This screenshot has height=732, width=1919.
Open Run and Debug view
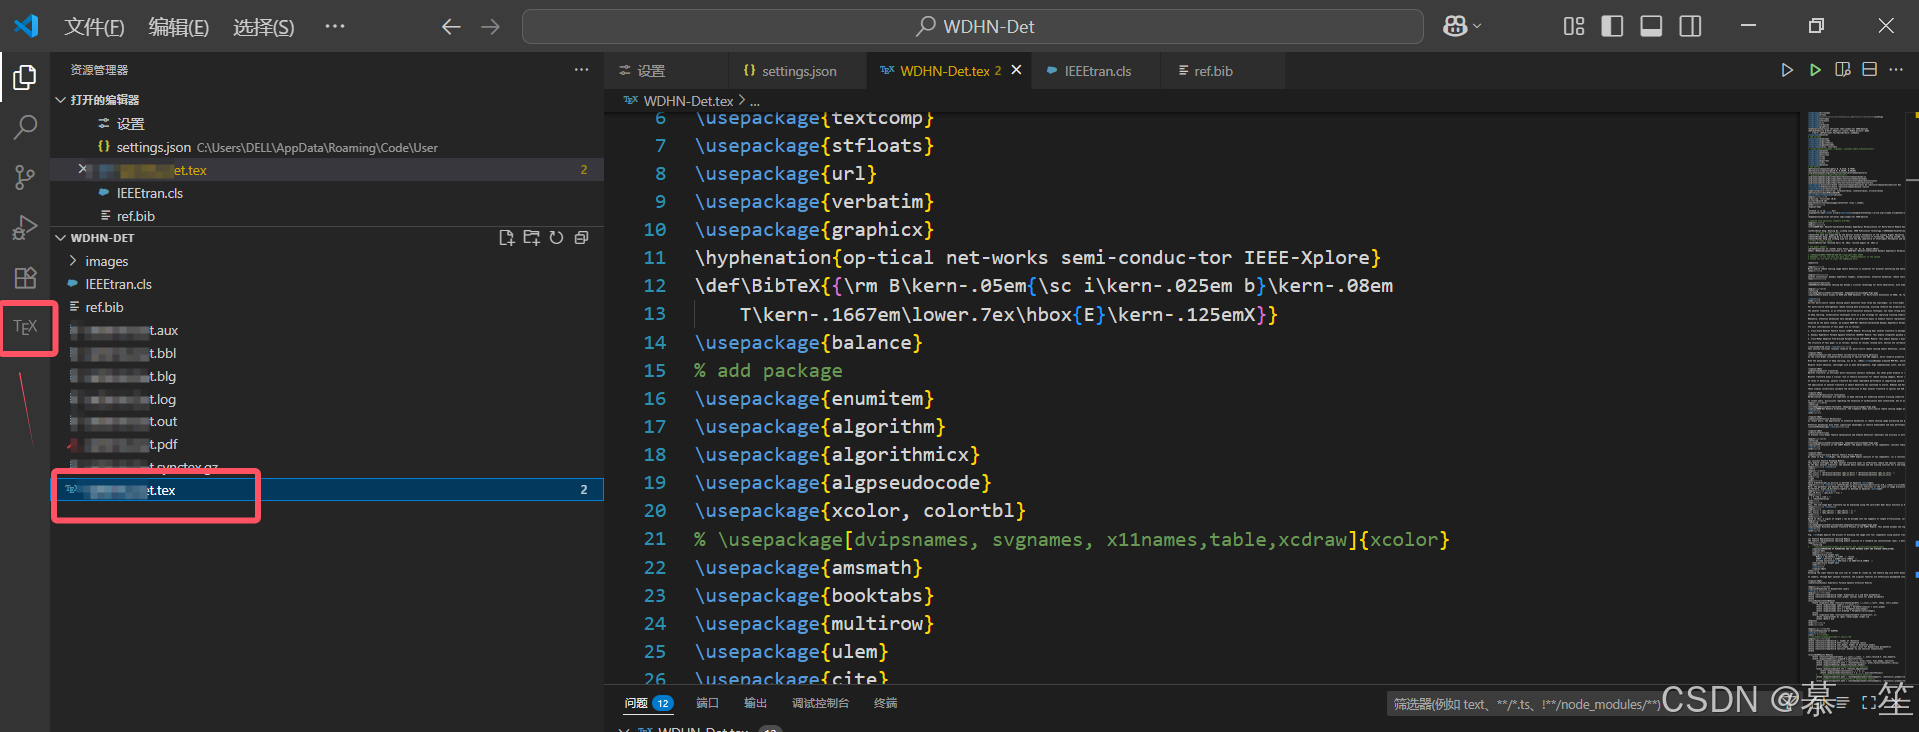tap(25, 228)
